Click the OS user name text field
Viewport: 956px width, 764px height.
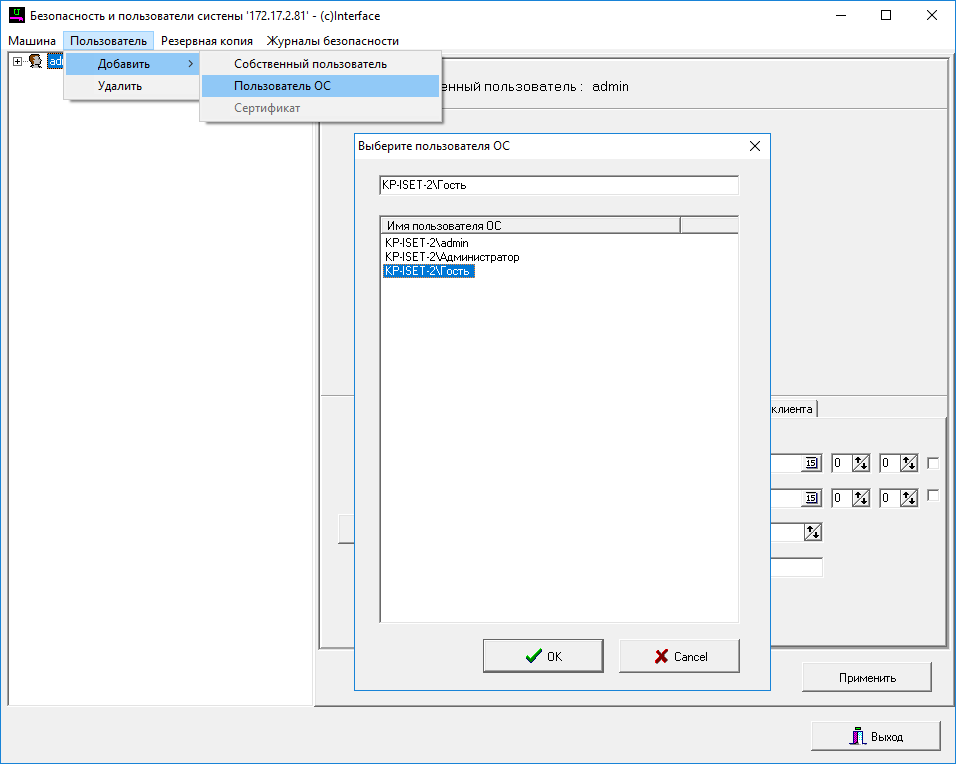tap(558, 185)
